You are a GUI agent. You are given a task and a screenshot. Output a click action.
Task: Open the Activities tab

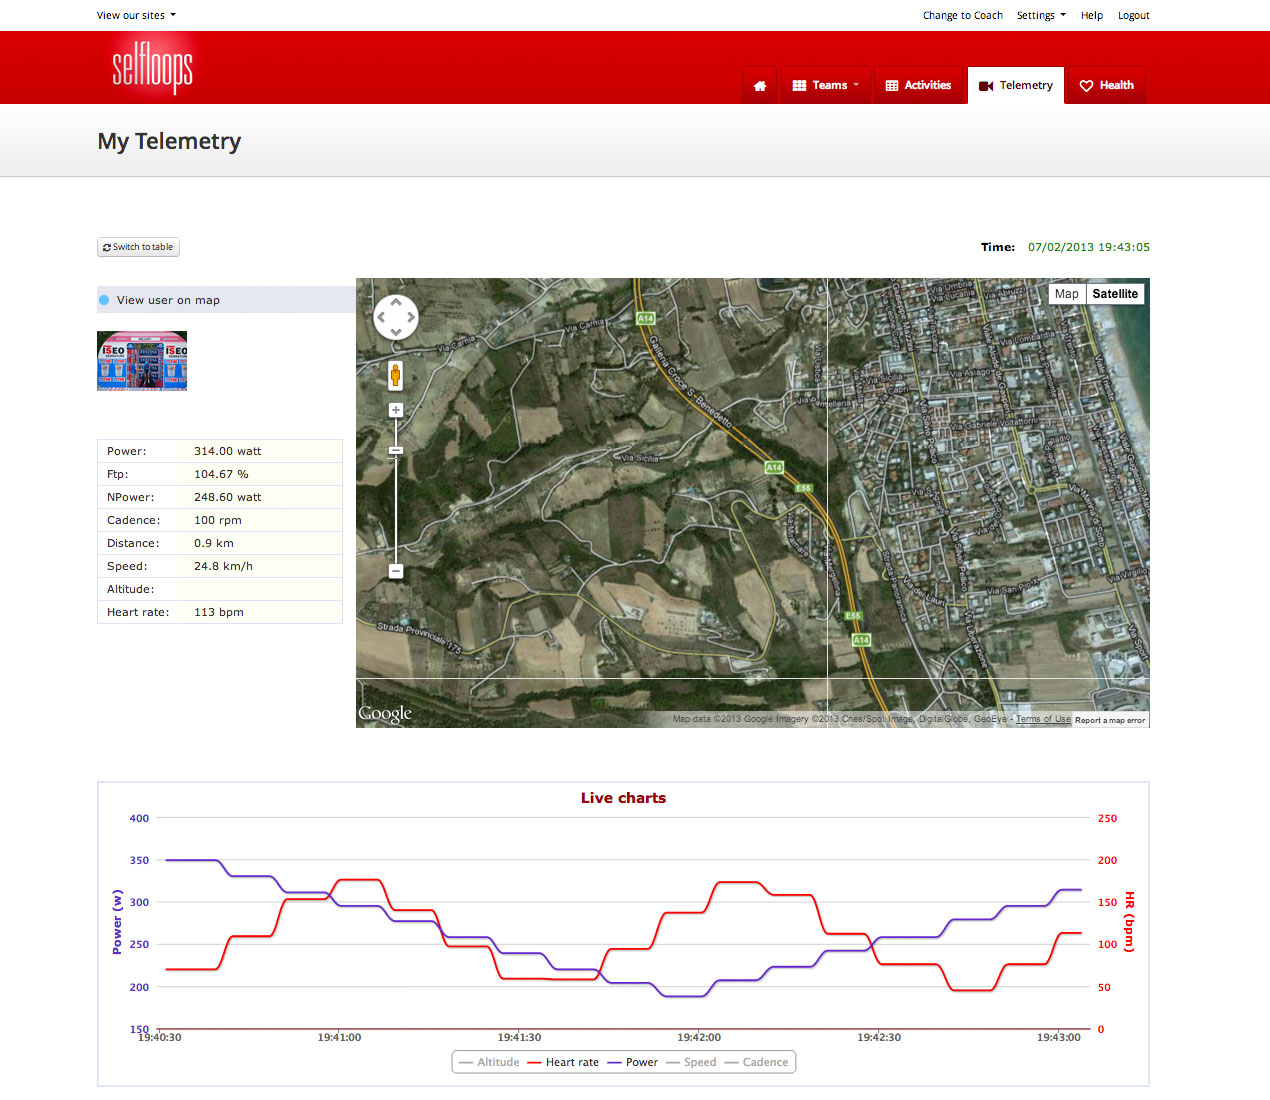(918, 86)
